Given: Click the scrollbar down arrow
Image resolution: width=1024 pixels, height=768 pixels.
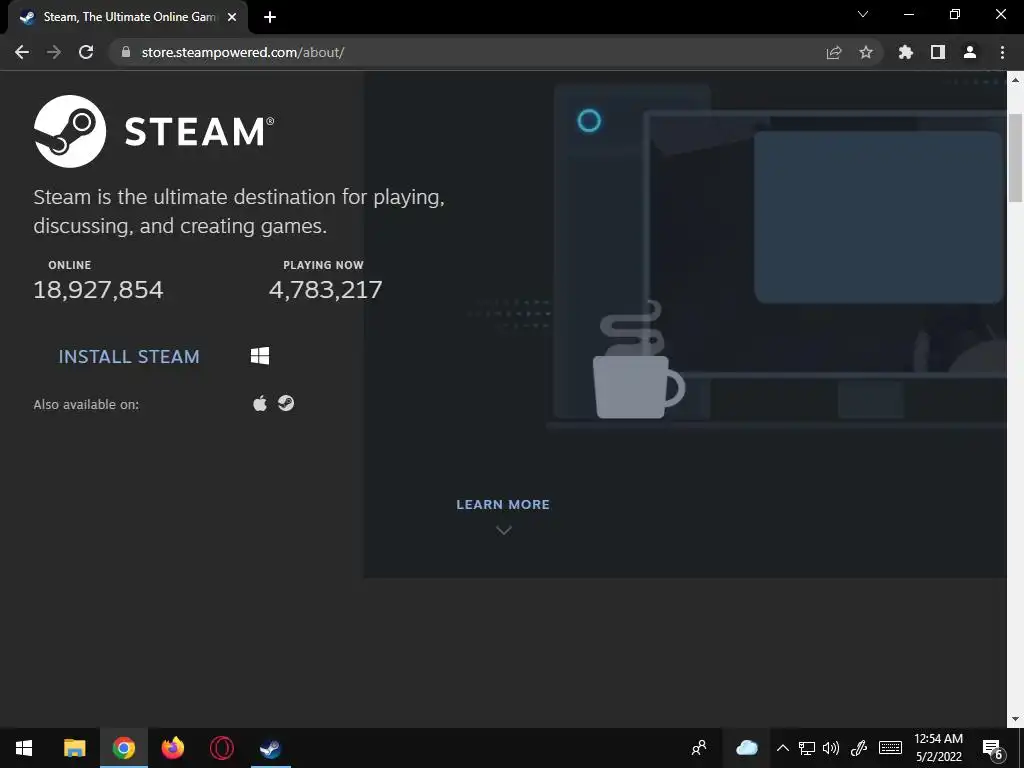Looking at the screenshot, I should point(1015,719).
